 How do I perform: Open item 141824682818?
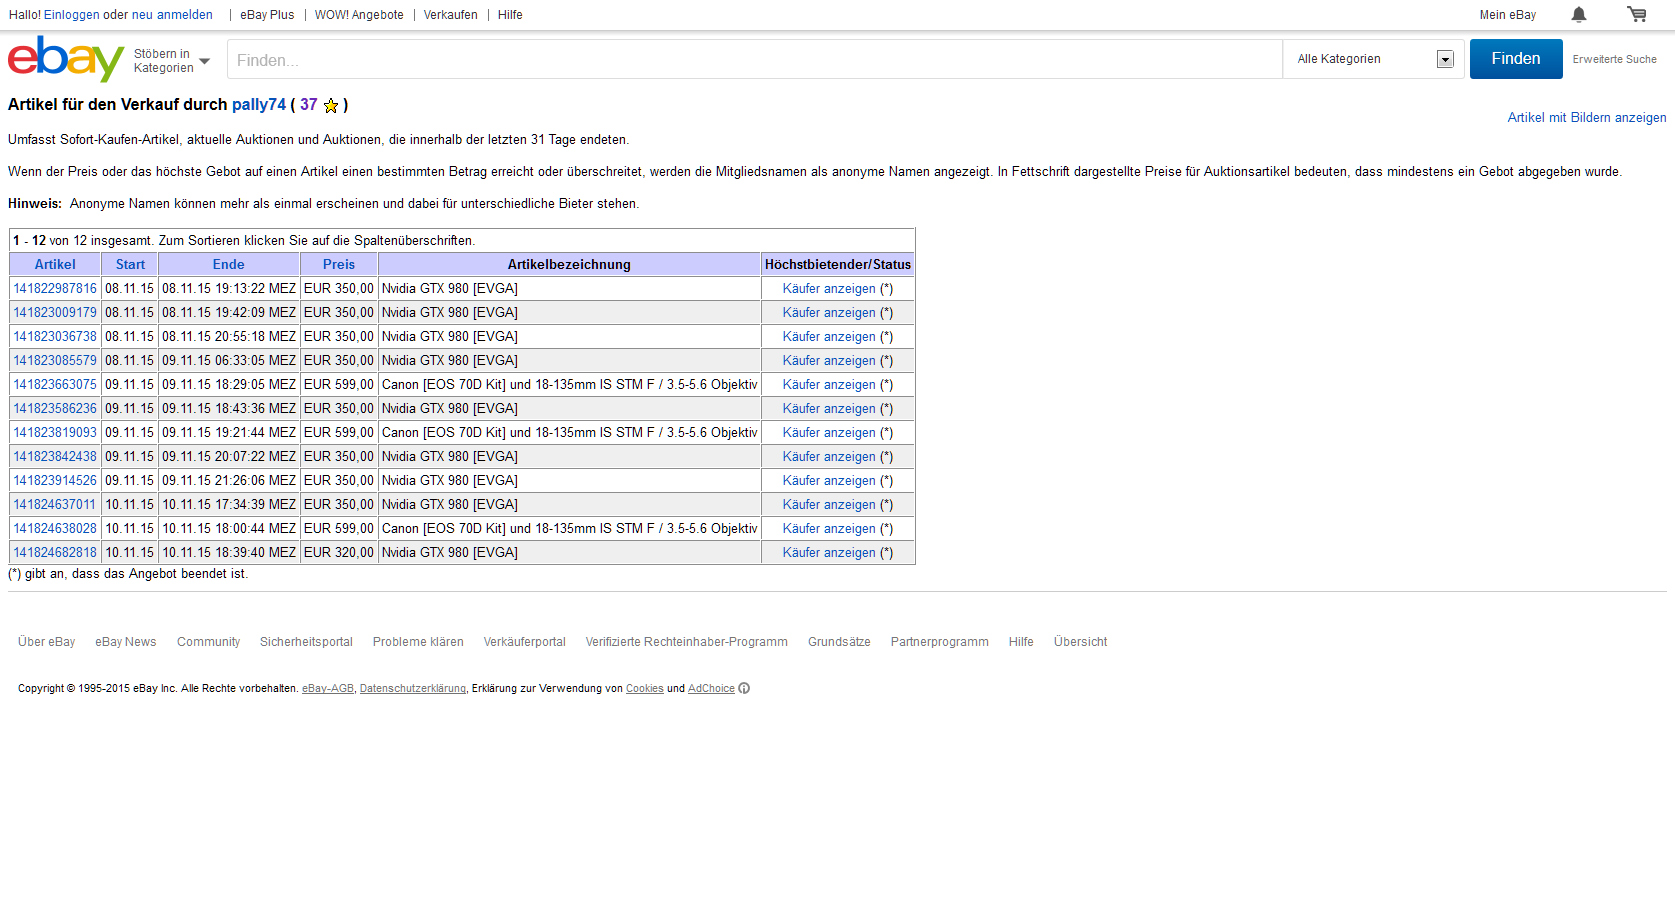[55, 553]
